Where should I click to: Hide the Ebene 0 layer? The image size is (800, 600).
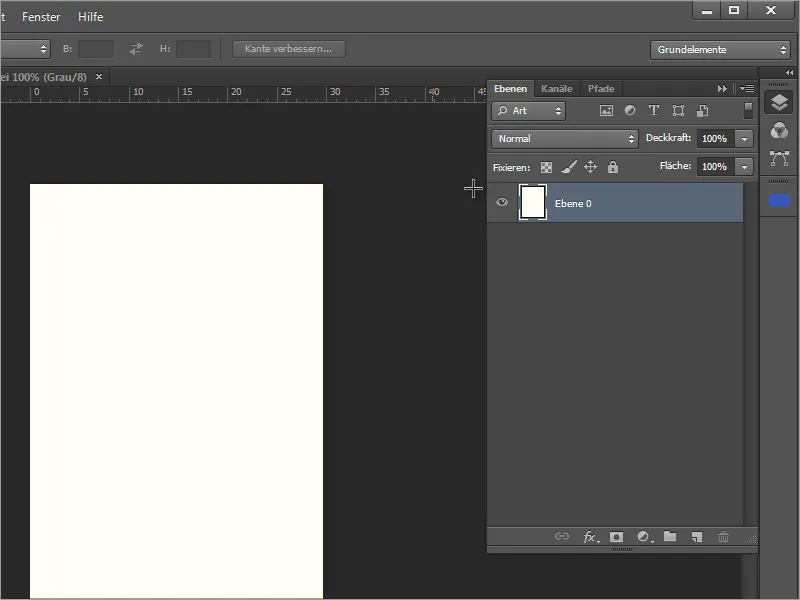[502, 202]
